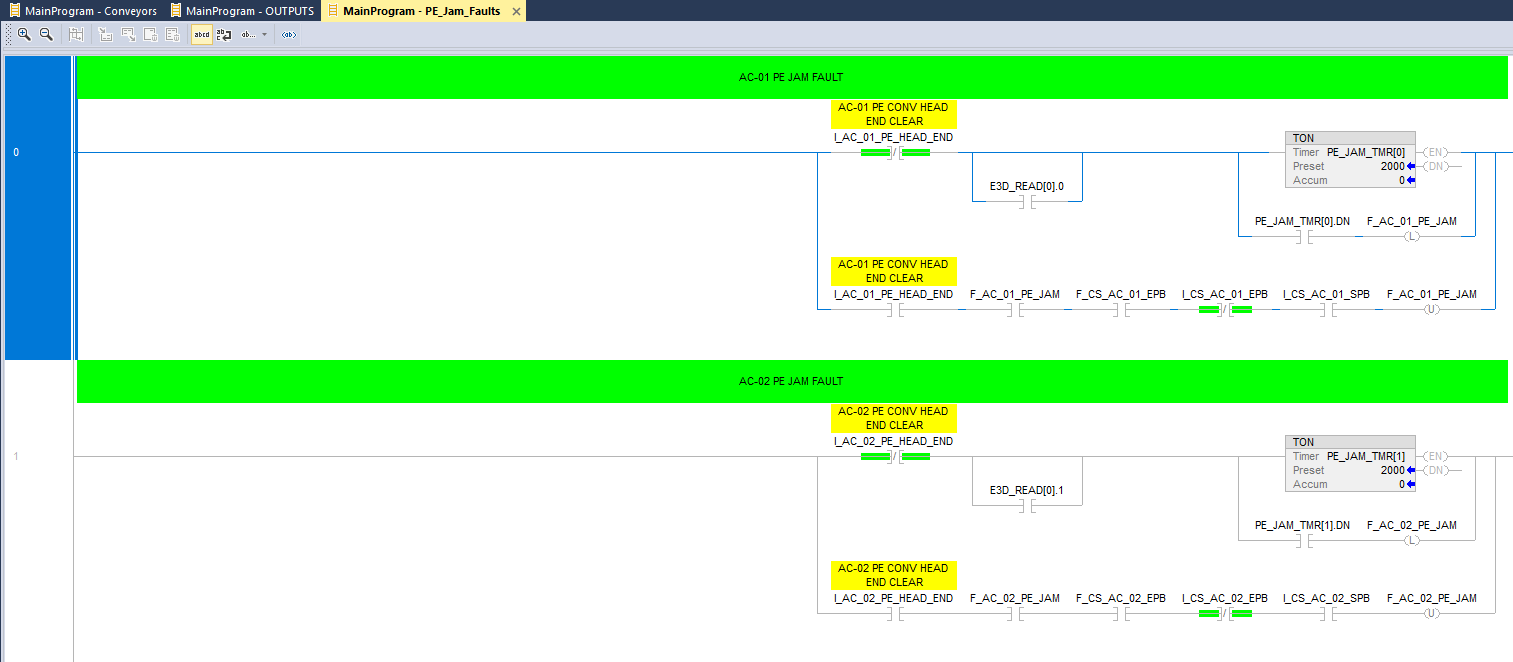1513x662 pixels.
Task: Click the F_AC_02_PE_JAM unlatch coil
Action: click(1431, 614)
